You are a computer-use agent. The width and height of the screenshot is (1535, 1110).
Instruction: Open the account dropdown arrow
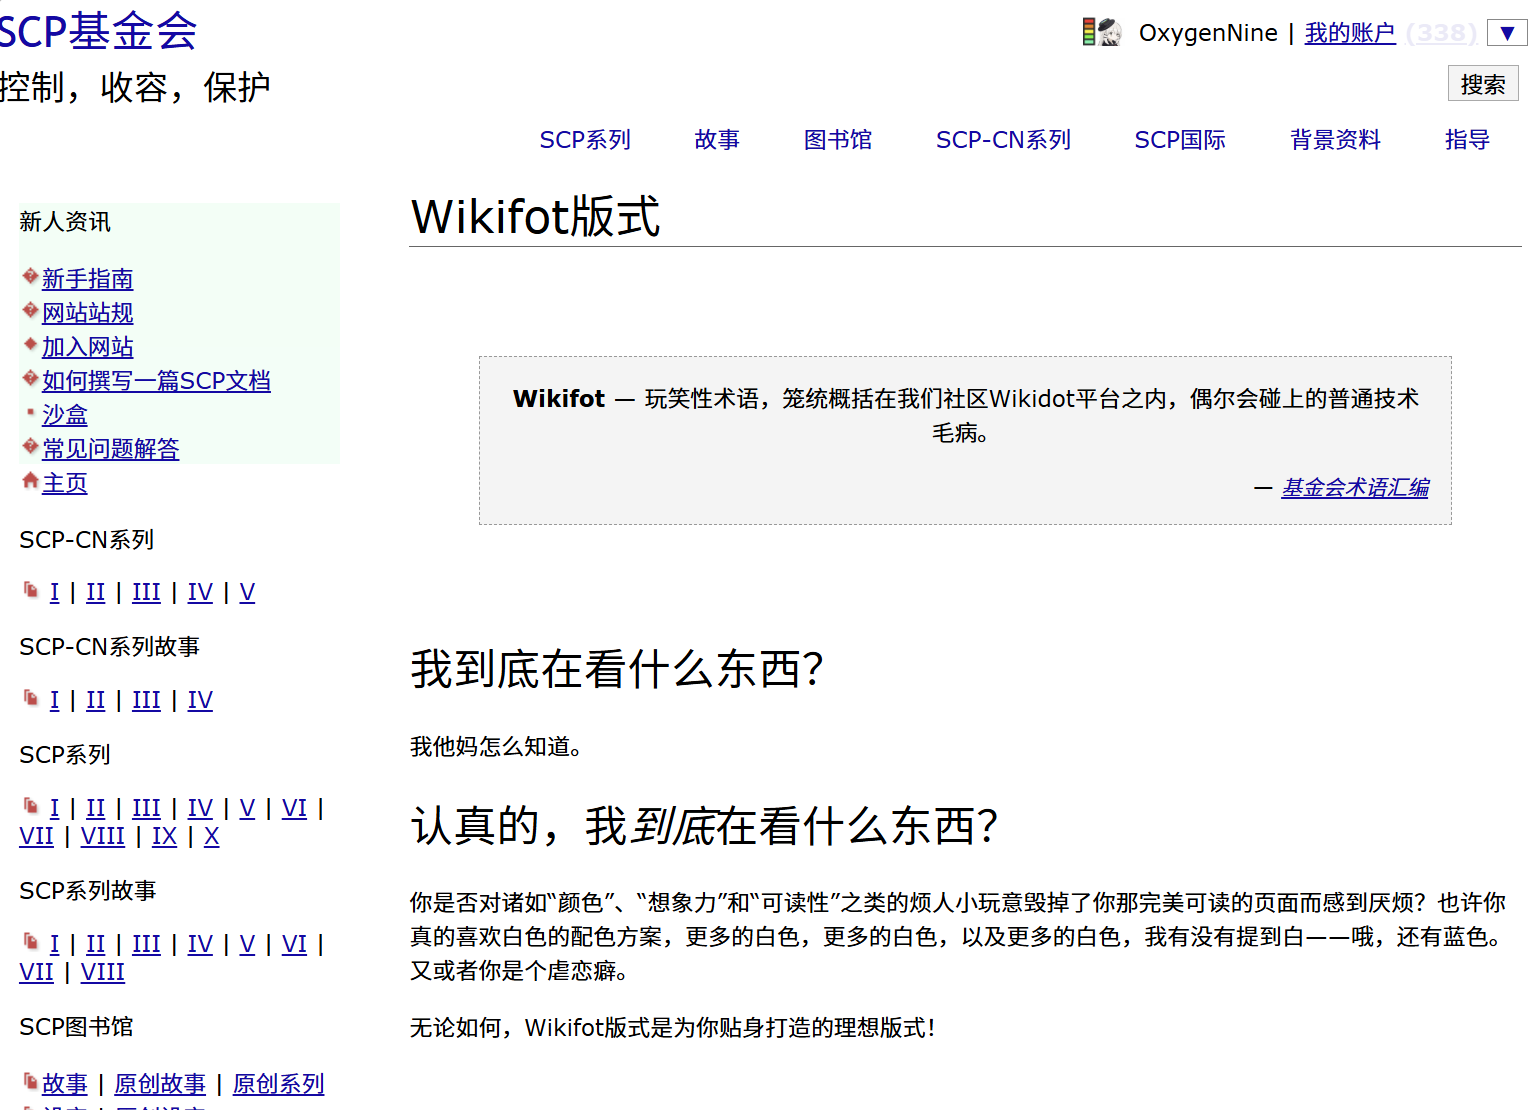(1507, 33)
